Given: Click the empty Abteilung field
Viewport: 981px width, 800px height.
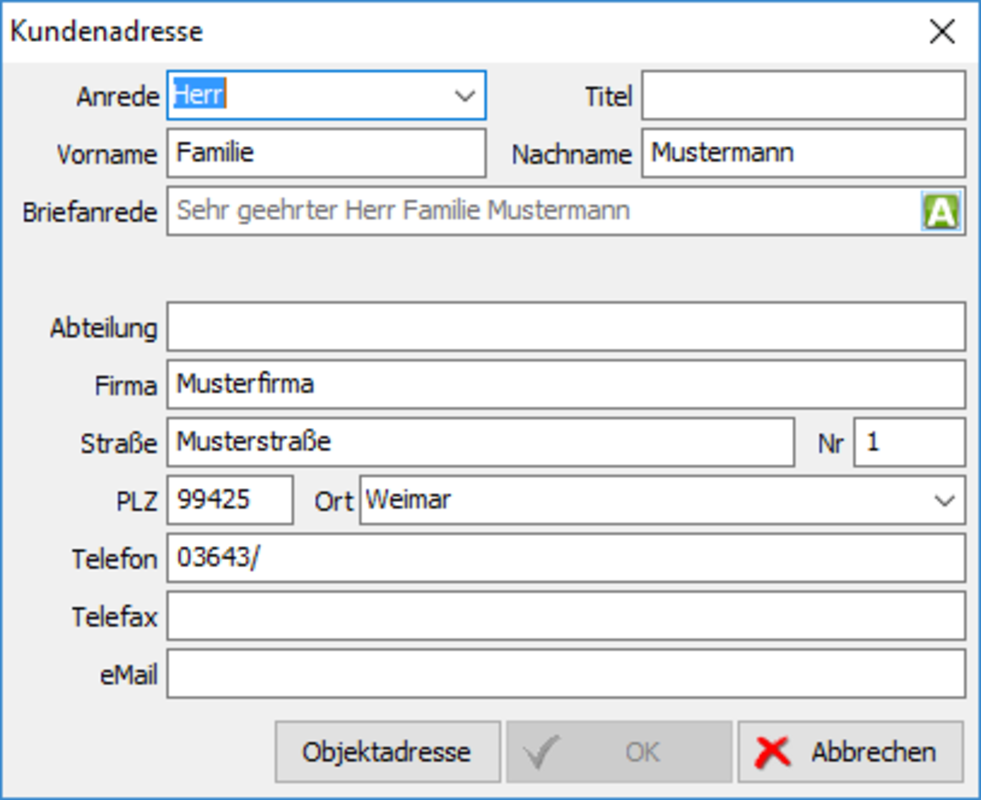Looking at the screenshot, I should [565, 327].
